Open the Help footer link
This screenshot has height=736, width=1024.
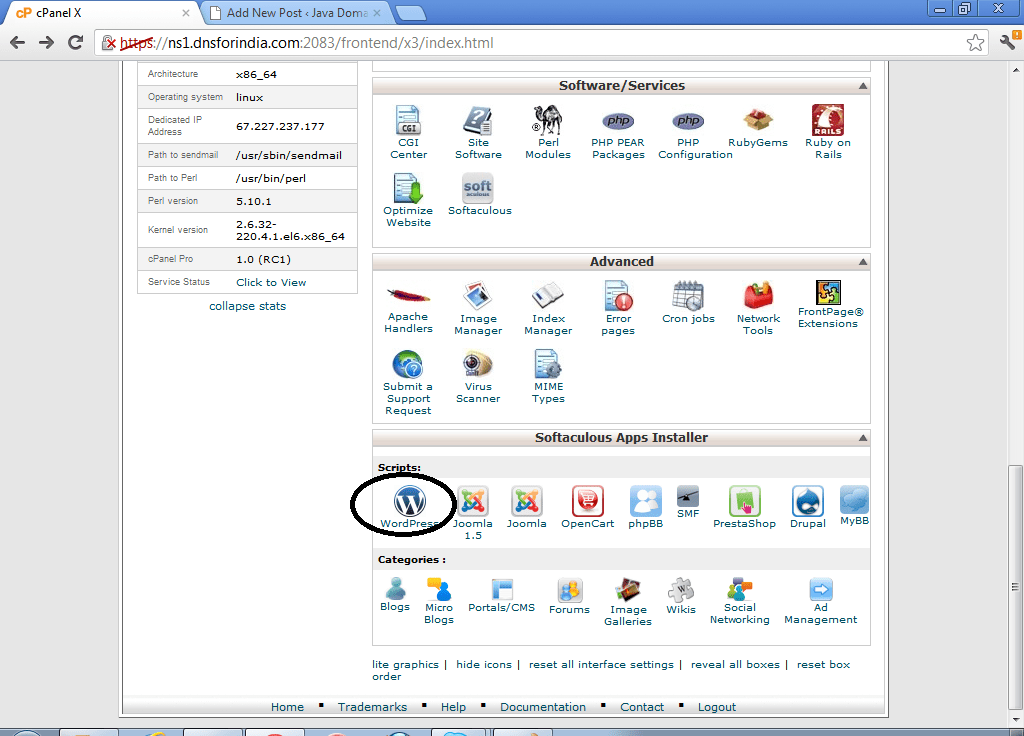[x=453, y=707]
